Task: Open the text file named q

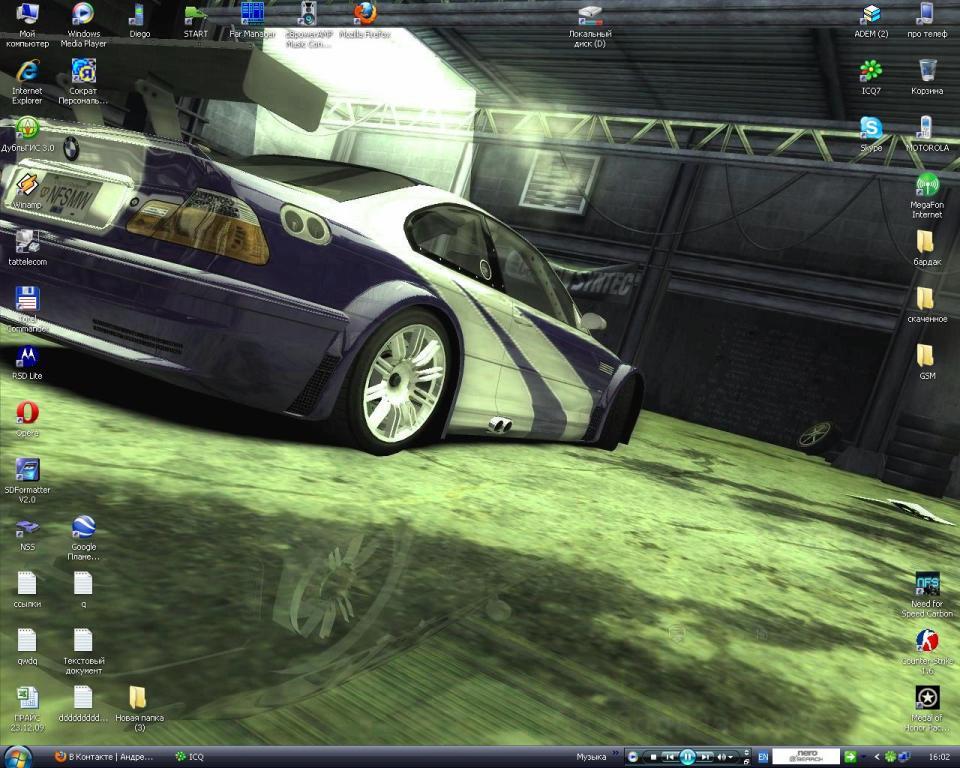Action: click(83, 590)
